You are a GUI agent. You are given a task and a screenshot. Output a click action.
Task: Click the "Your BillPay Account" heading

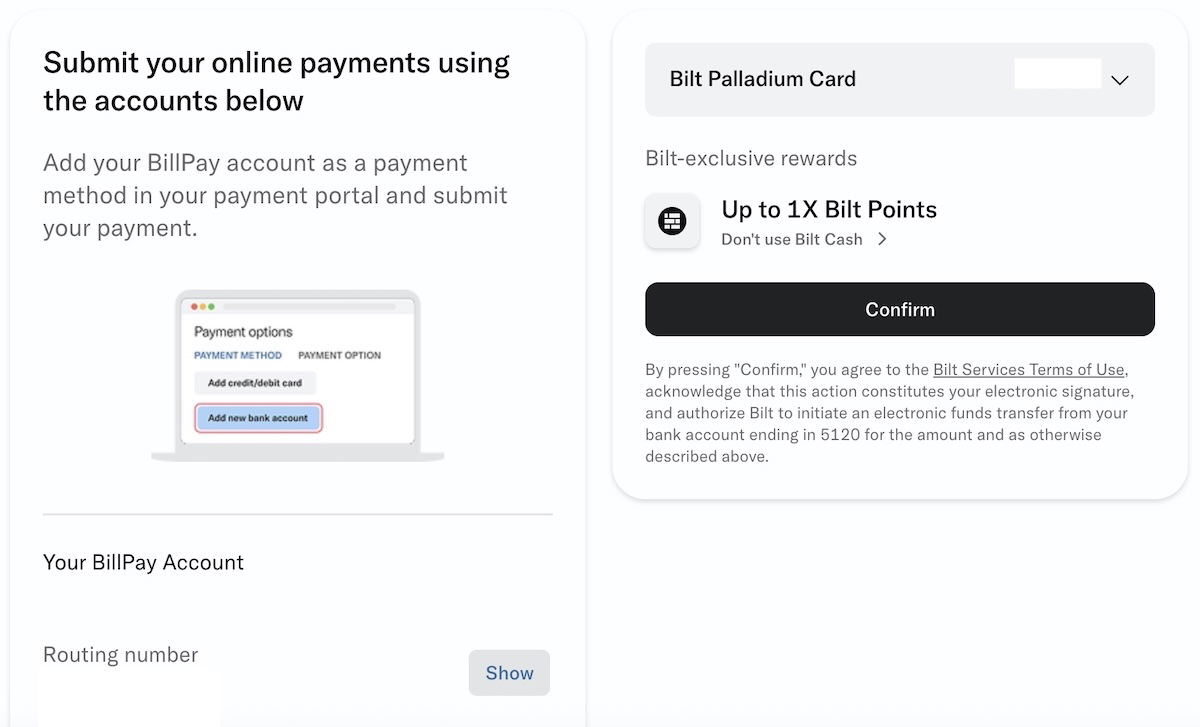point(143,562)
